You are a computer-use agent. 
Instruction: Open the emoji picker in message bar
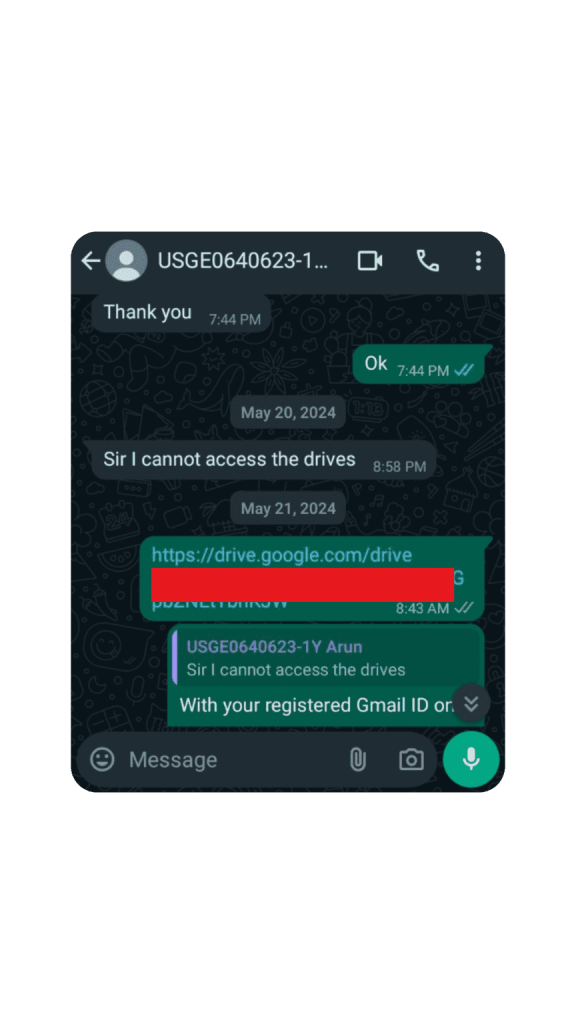(x=102, y=760)
